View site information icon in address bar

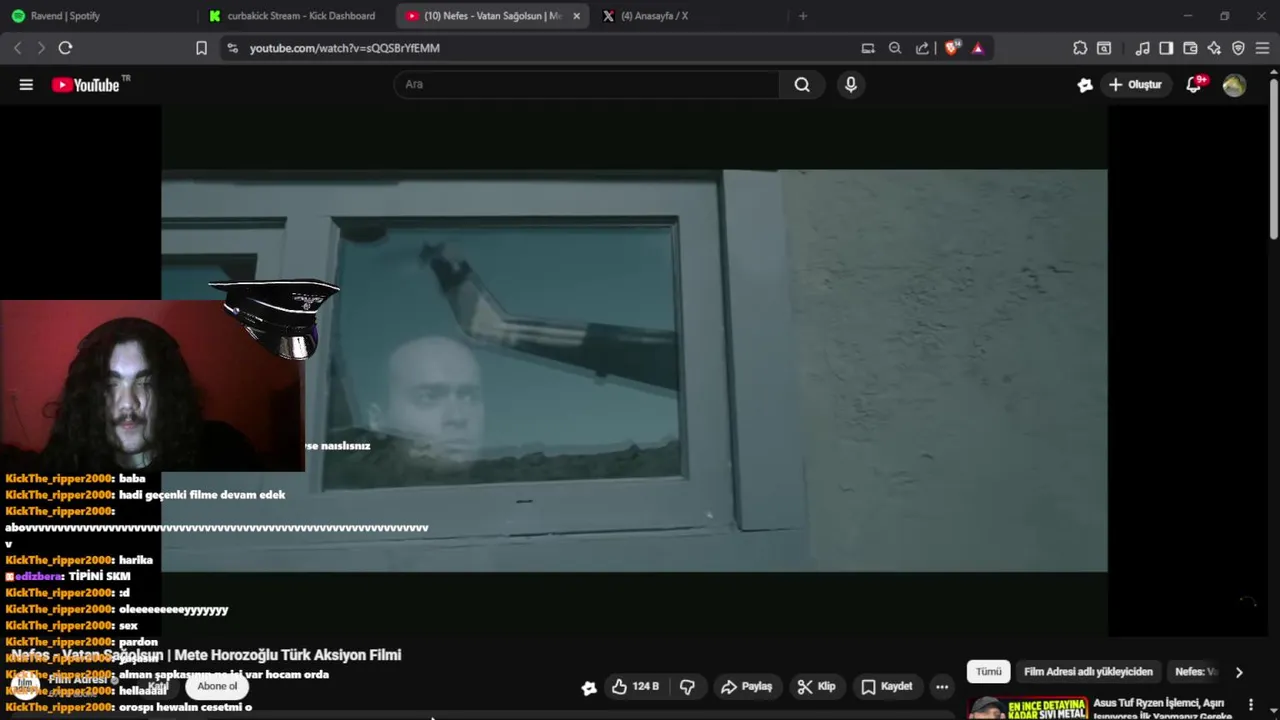pyautogui.click(x=232, y=48)
